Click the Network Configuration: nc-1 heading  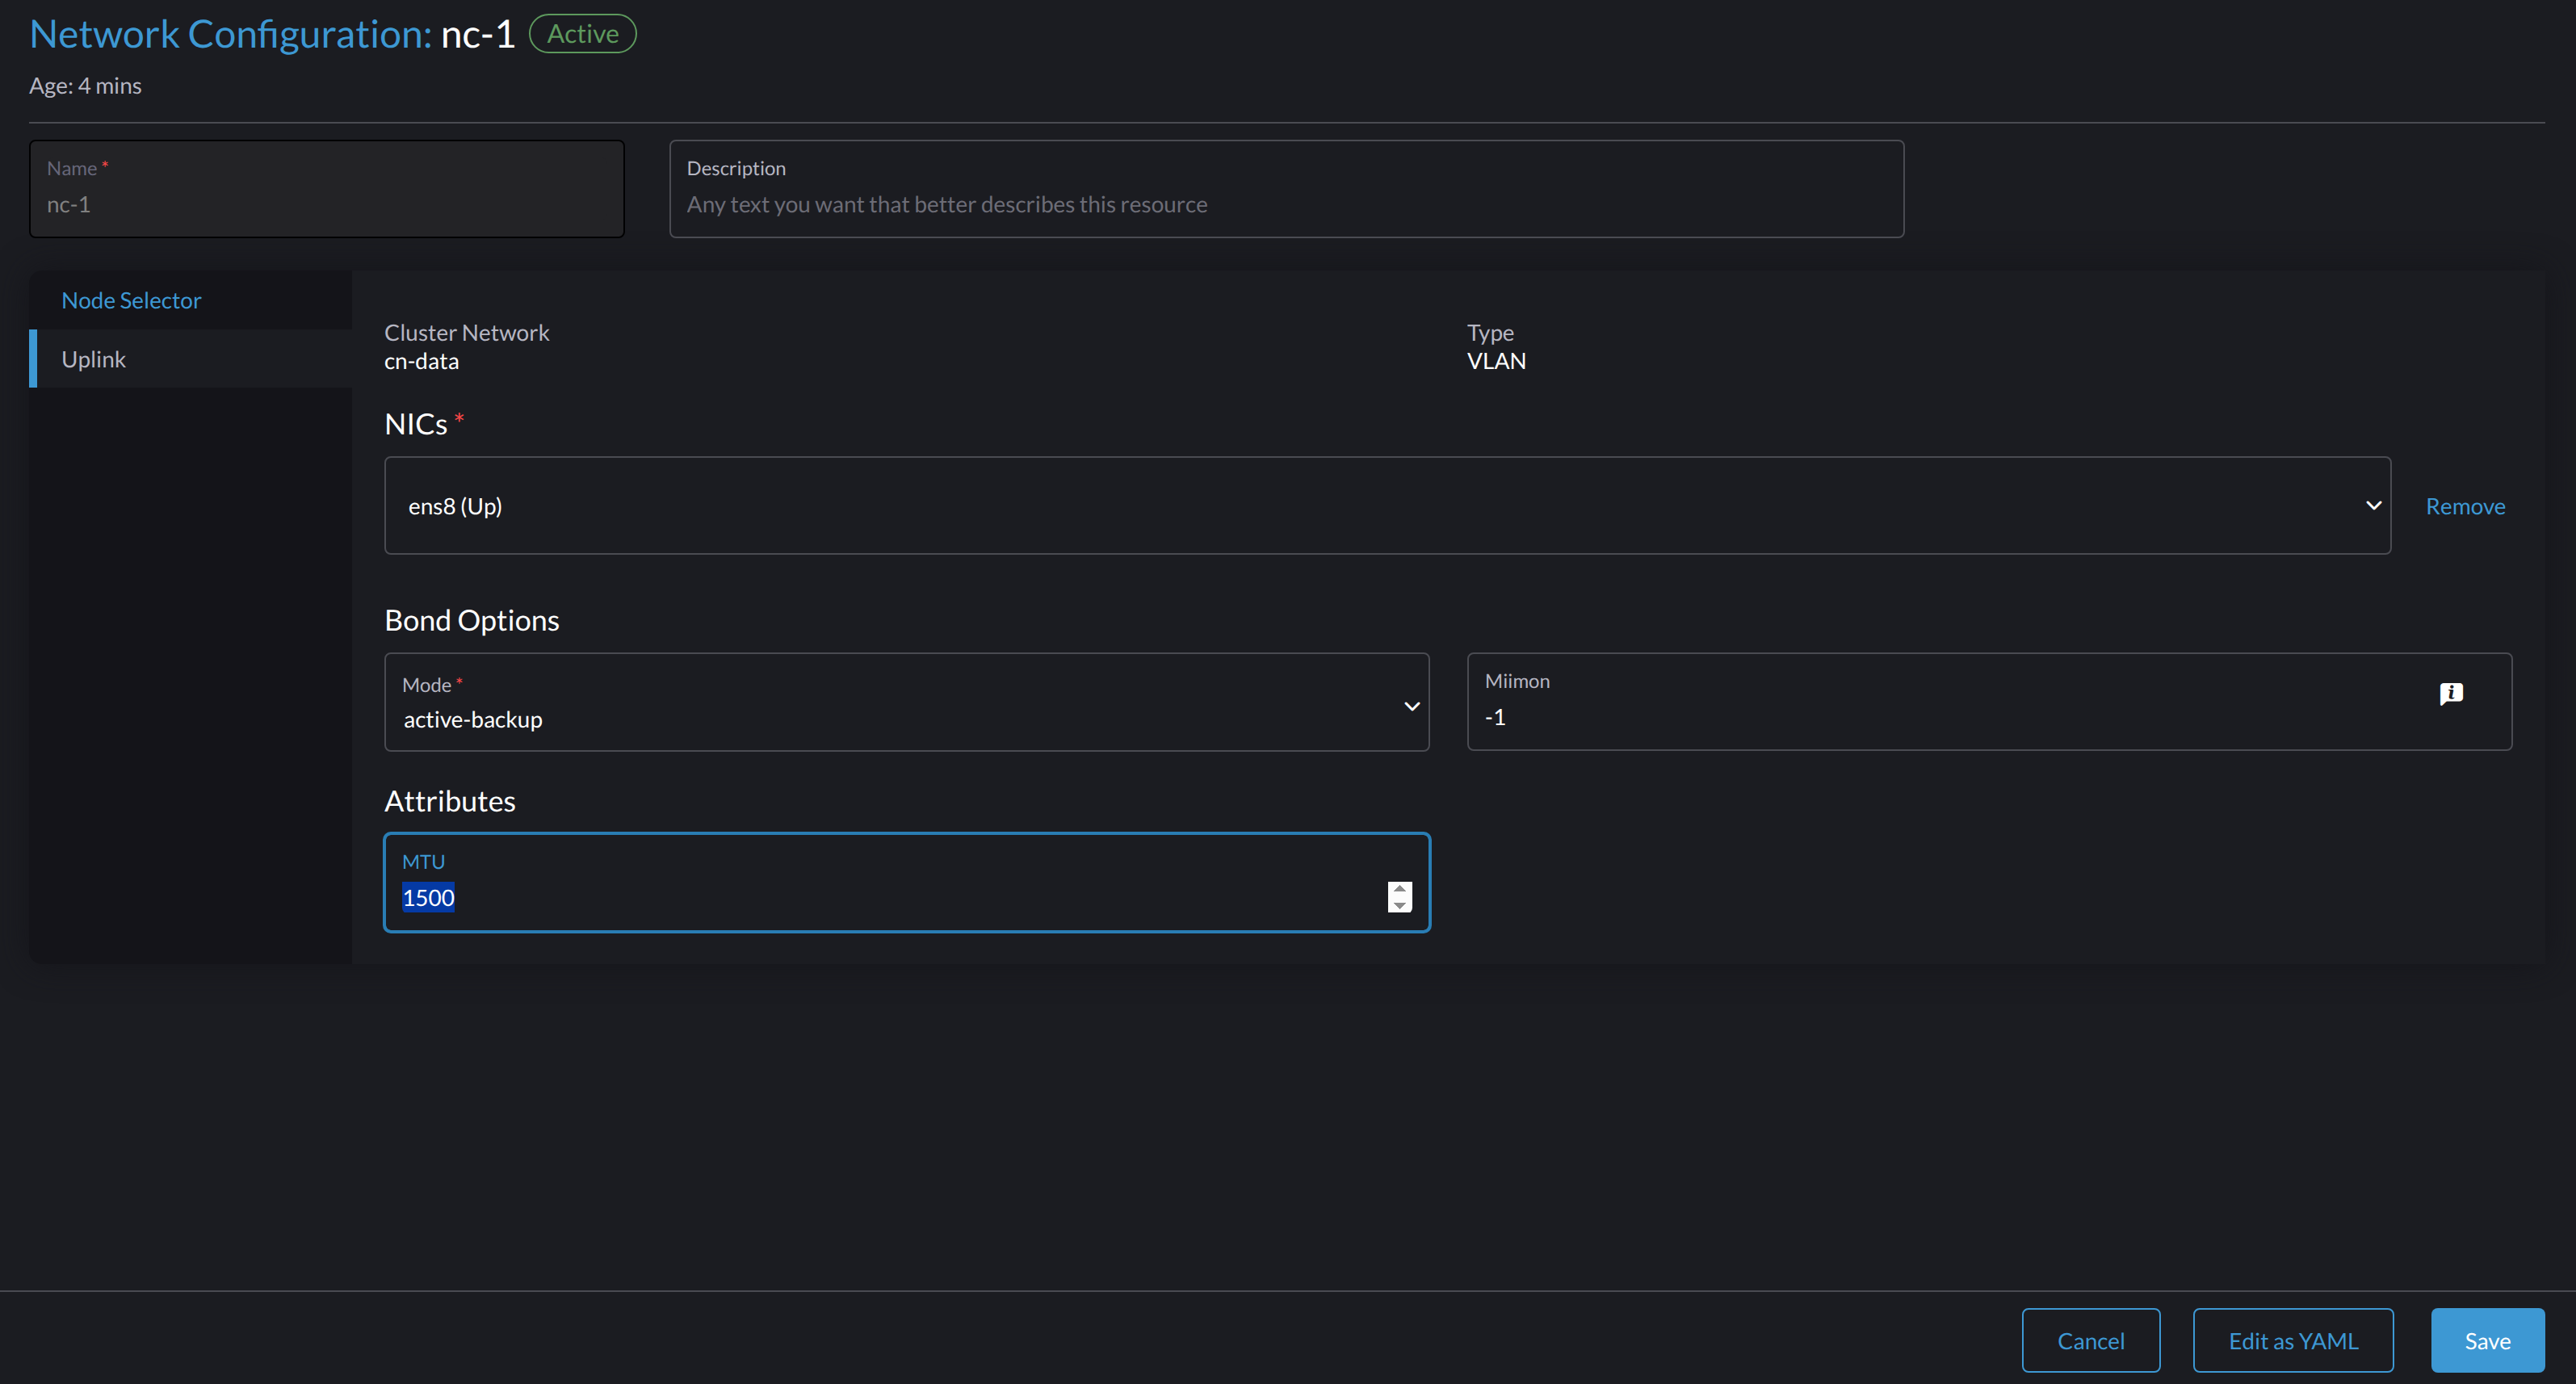point(271,33)
